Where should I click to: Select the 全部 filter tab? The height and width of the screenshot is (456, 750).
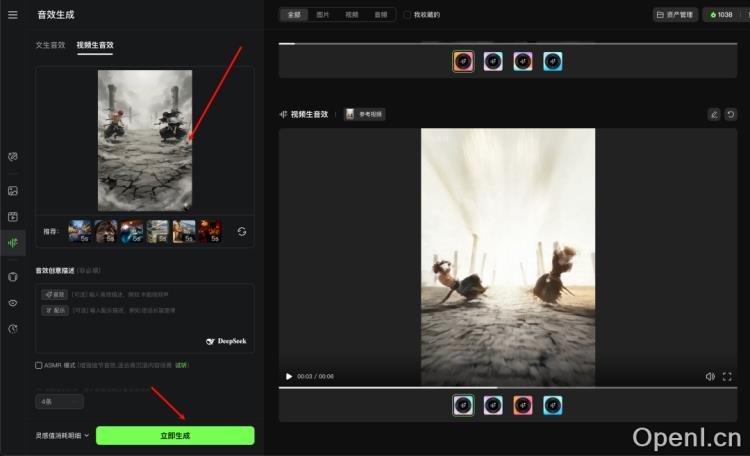(x=293, y=15)
